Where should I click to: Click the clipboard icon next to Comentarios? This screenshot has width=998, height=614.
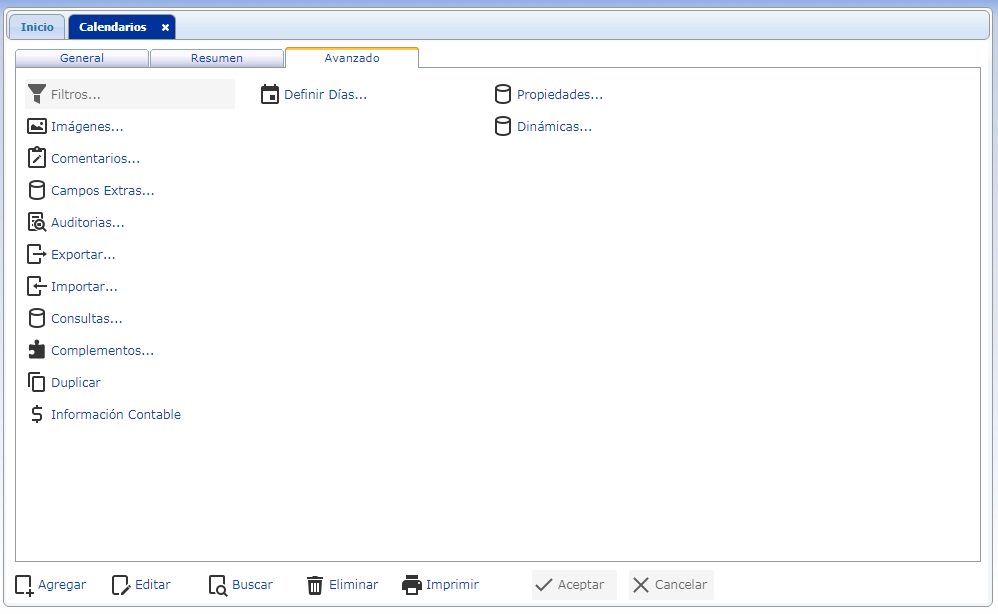[37, 158]
